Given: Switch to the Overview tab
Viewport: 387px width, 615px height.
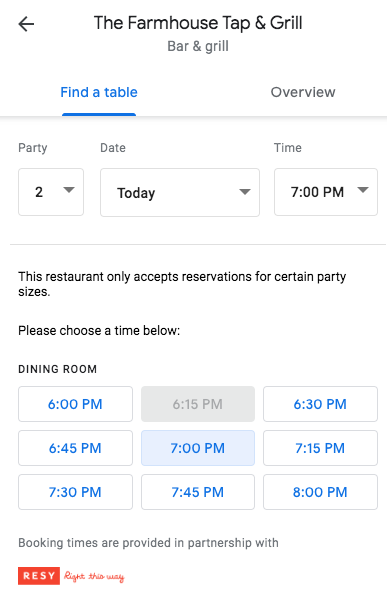Looking at the screenshot, I should pyautogui.click(x=303, y=92).
